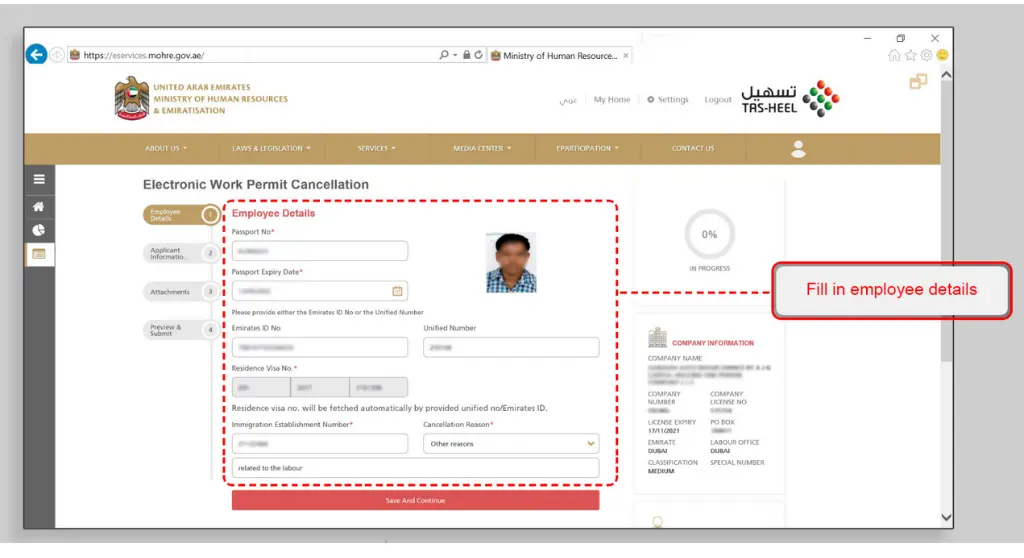Click the 'related to the labour' text field
1024x558 pixels.
pos(415,468)
